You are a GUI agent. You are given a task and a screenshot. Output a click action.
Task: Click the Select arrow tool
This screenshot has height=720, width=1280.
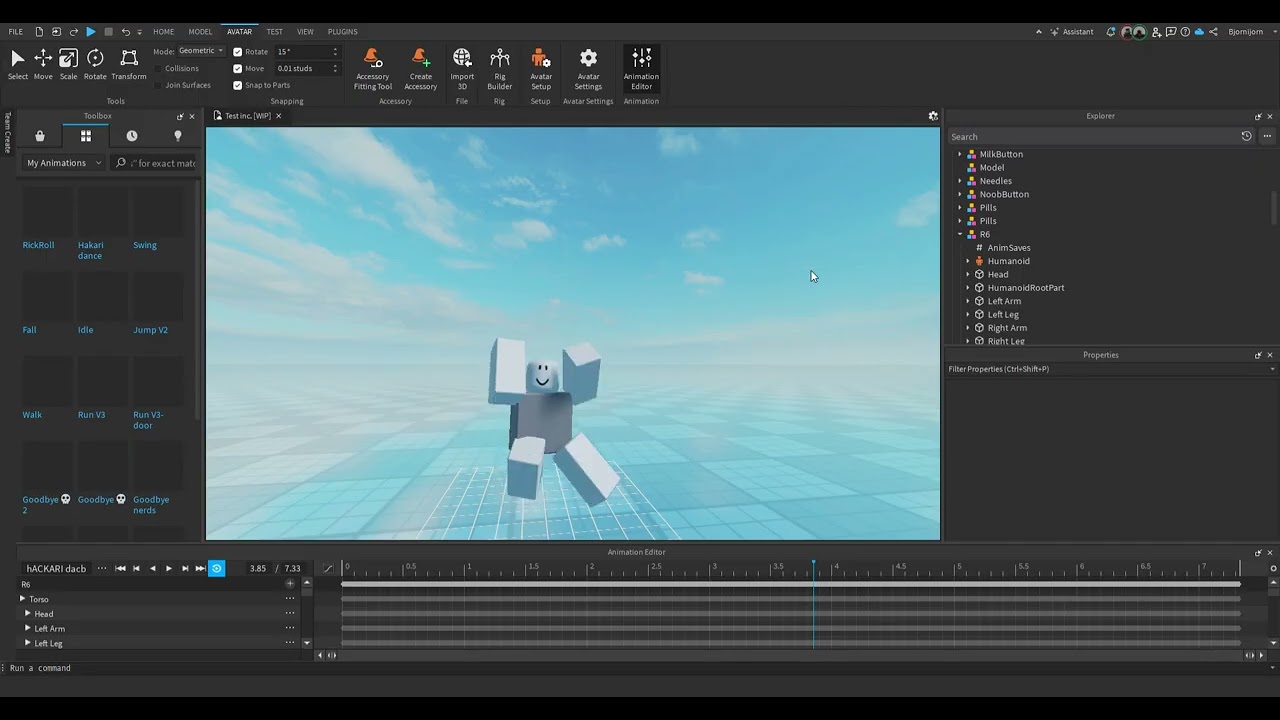(18, 64)
